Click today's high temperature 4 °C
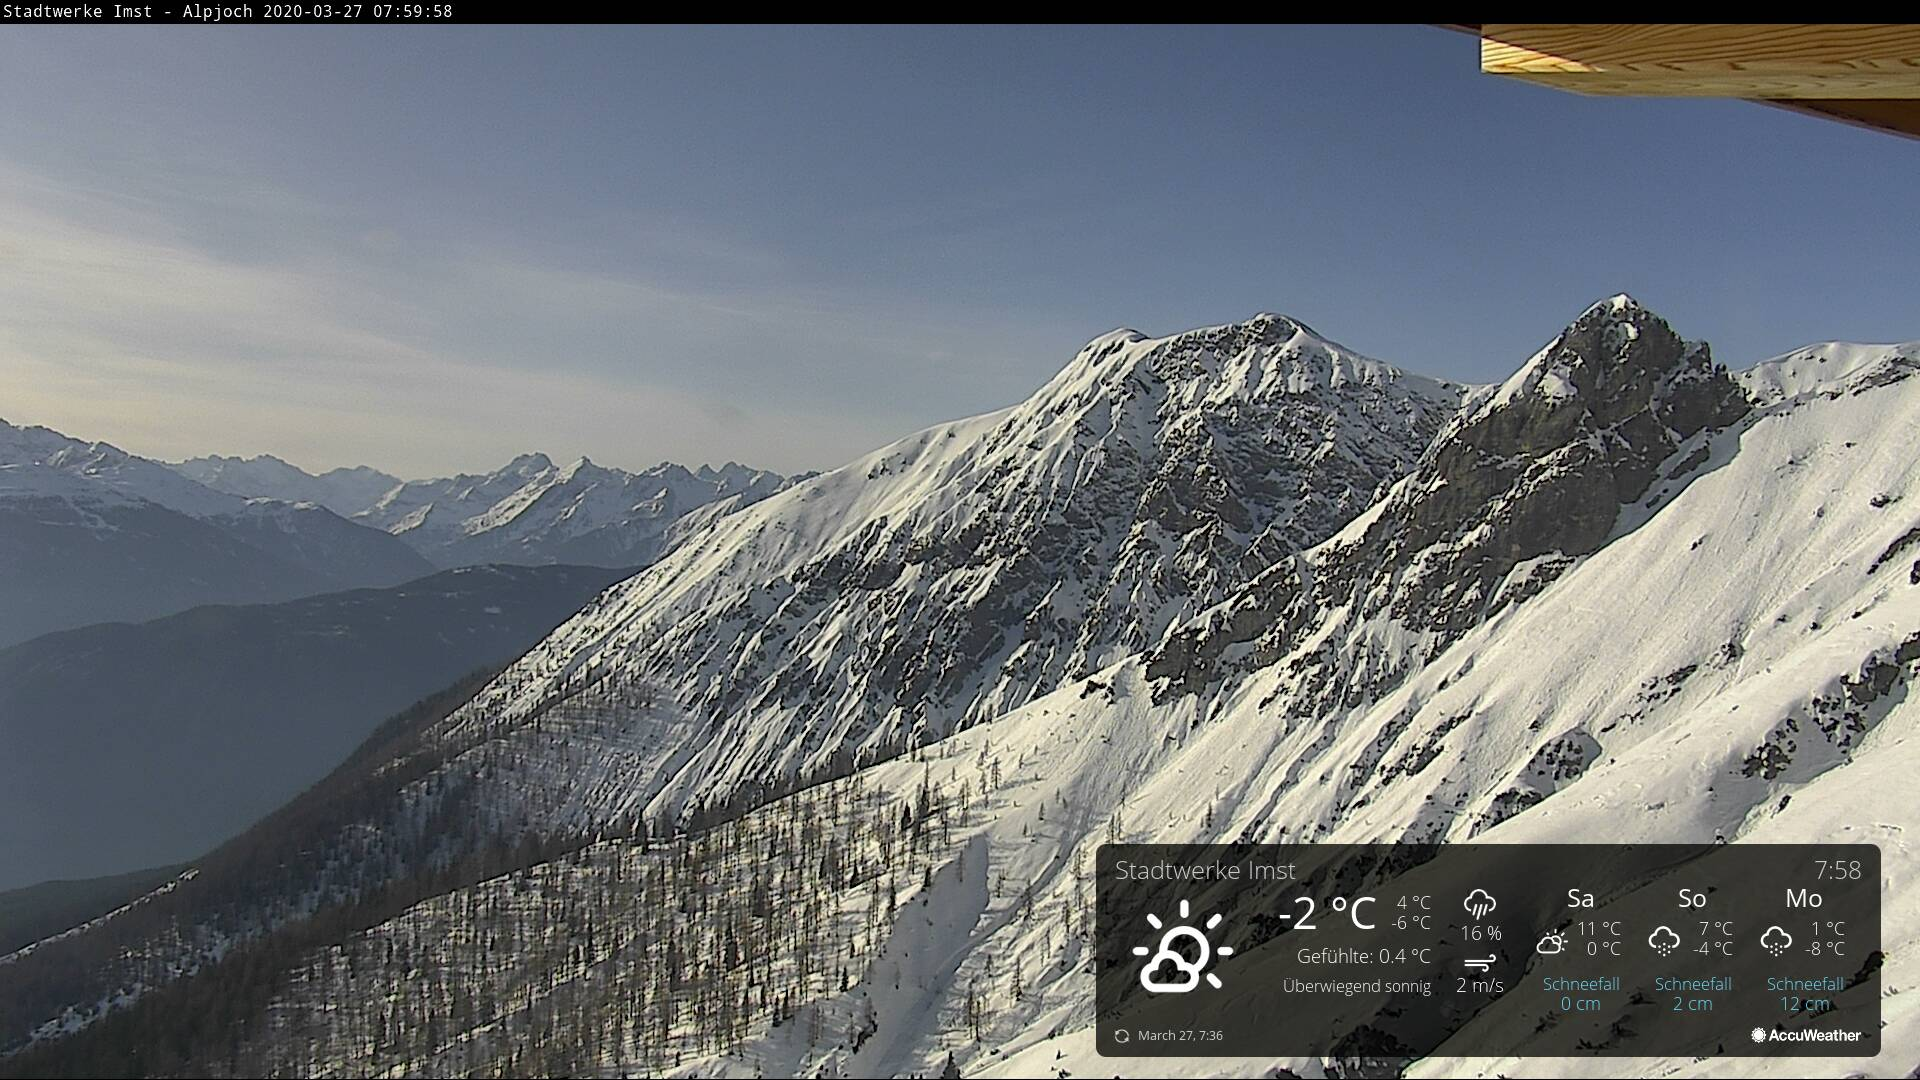Image resolution: width=1920 pixels, height=1080 pixels. click(1414, 902)
